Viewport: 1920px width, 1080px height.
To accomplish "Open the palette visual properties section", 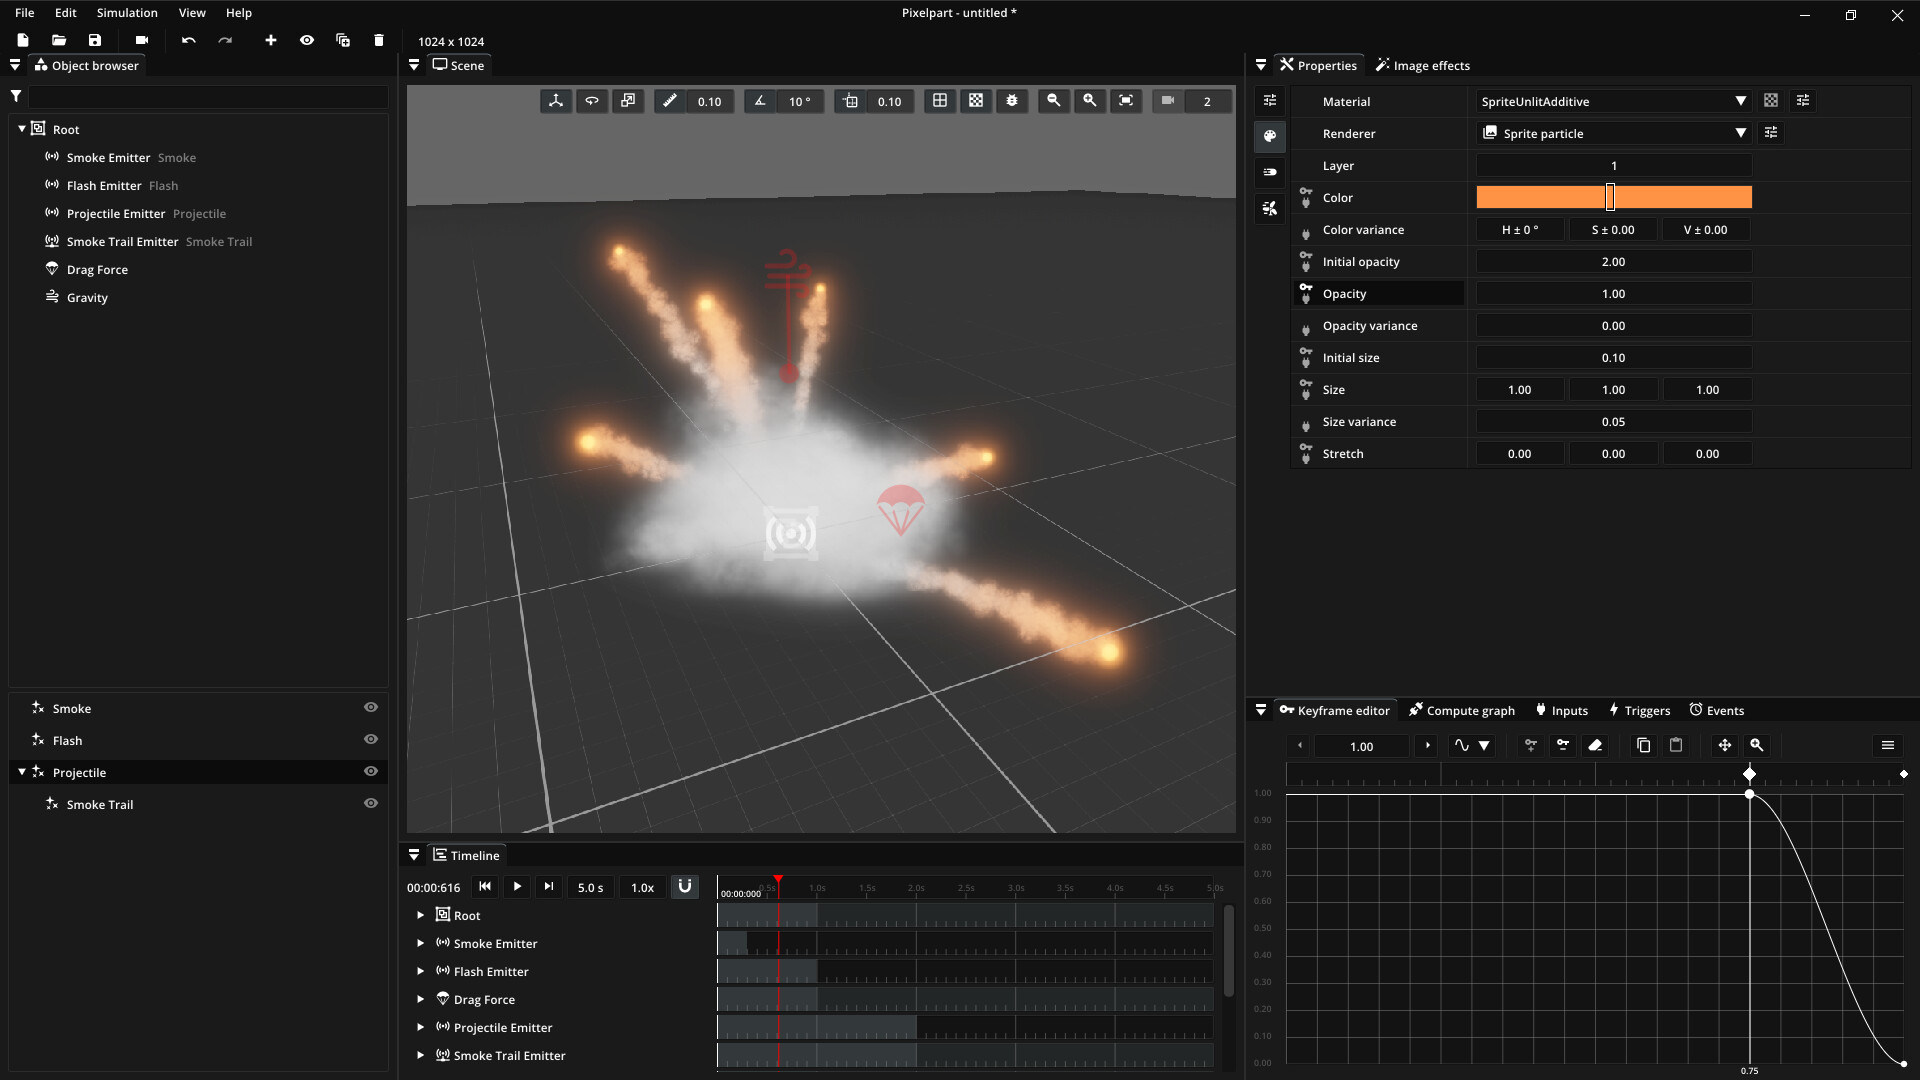I will (x=1270, y=136).
